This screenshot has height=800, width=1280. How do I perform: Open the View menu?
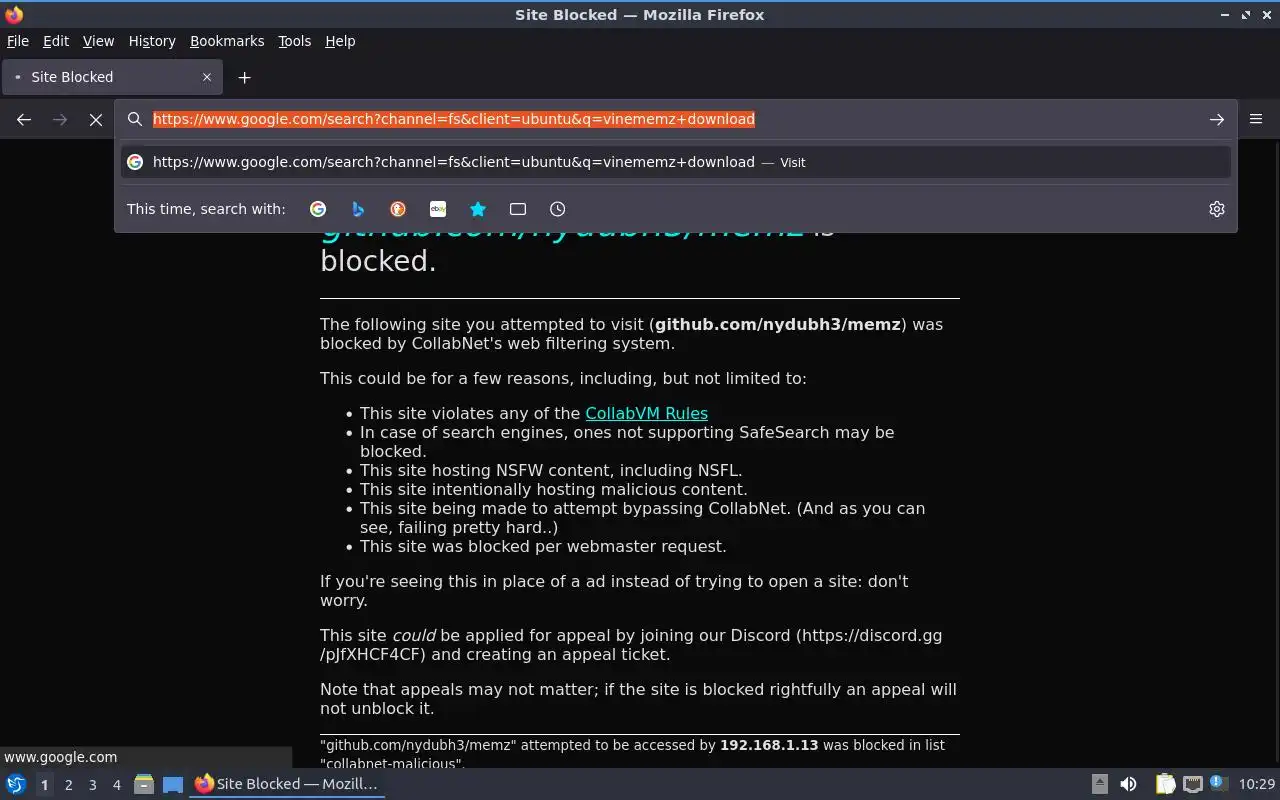98,41
